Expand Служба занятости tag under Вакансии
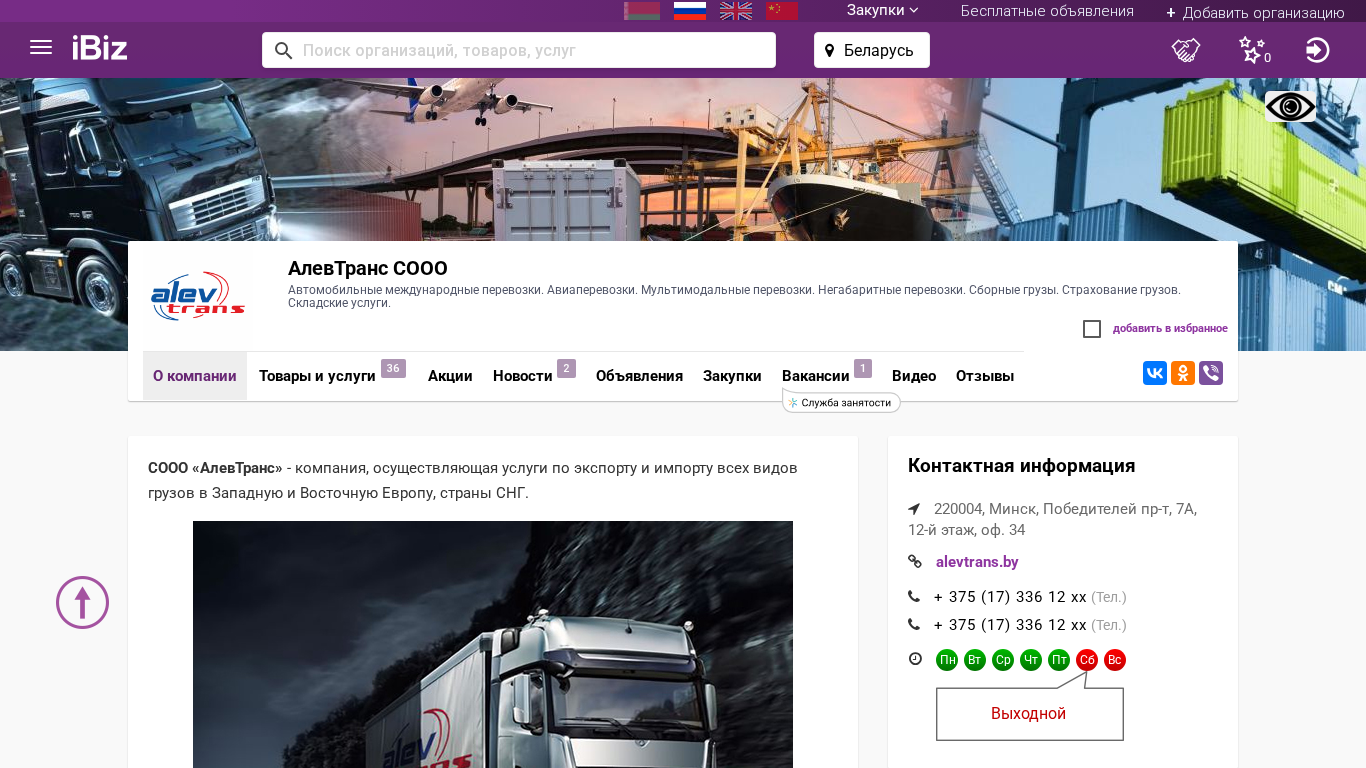 [842, 403]
